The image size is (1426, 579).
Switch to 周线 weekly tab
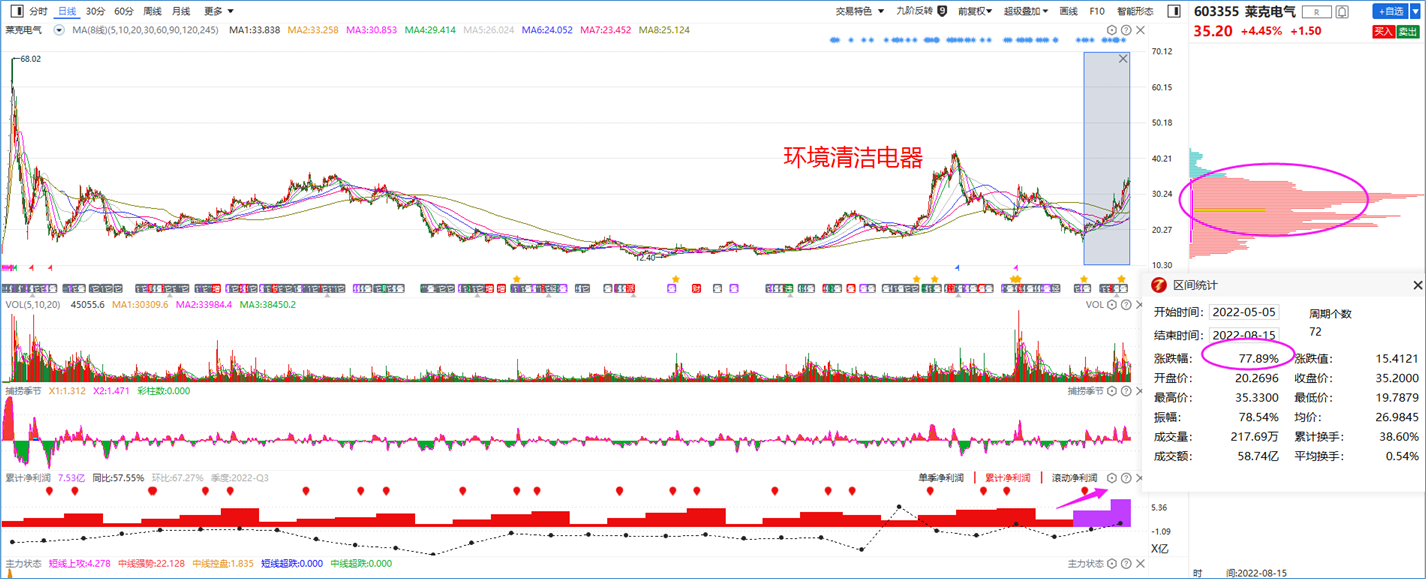pyautogui.click(x=153, y=11)
